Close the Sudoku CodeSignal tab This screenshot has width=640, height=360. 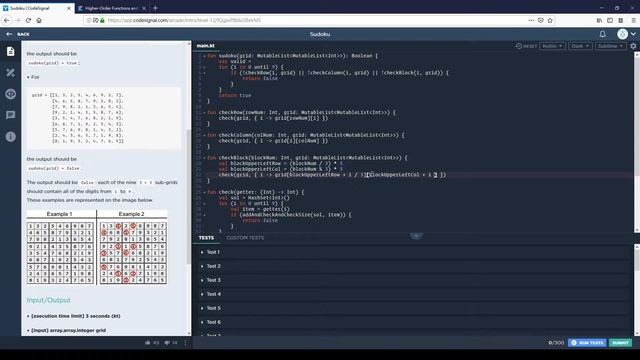(x=69, y=8)
